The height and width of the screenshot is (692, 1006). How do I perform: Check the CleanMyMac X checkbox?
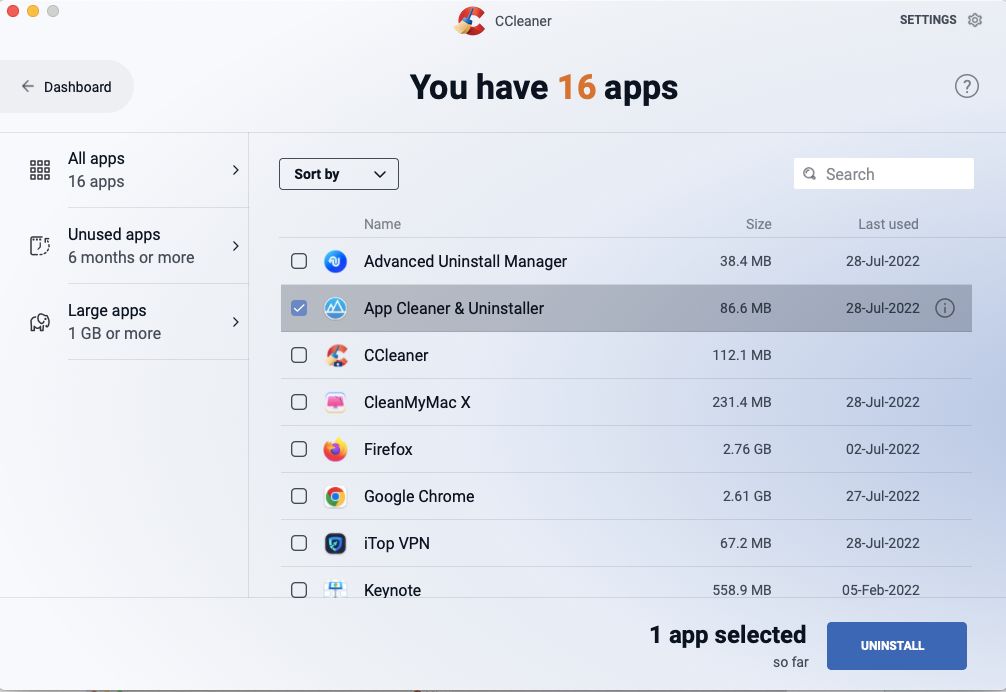(x=299, y=402)
